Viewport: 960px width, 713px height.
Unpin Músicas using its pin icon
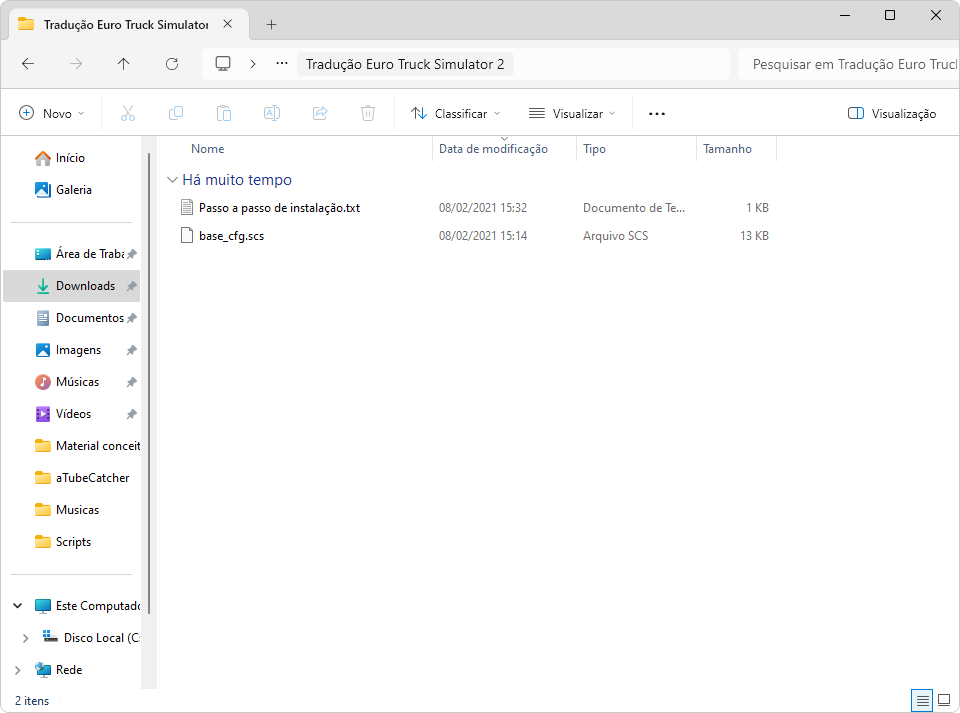(x=132, y=382)
